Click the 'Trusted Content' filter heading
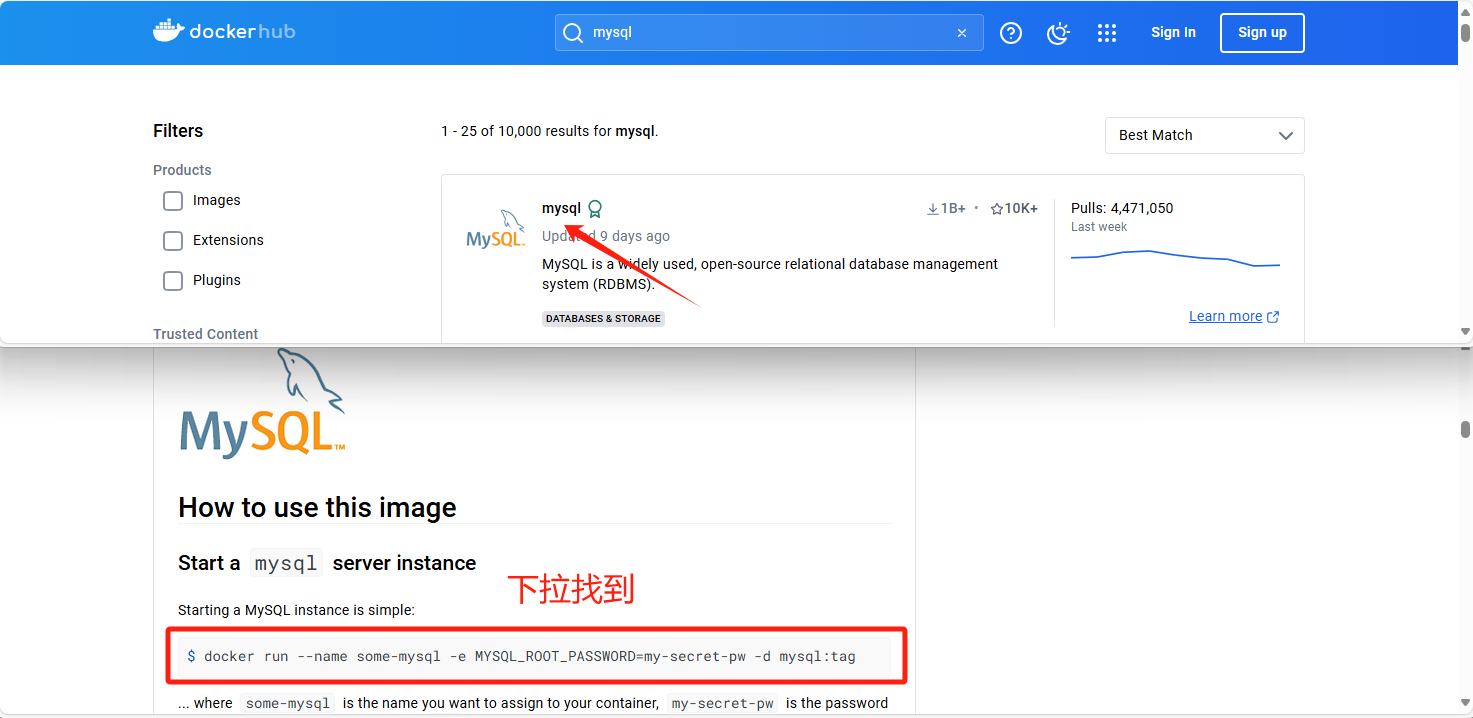Image resolution: width=1473 pixels, height=718 pixels. [205, 334]
